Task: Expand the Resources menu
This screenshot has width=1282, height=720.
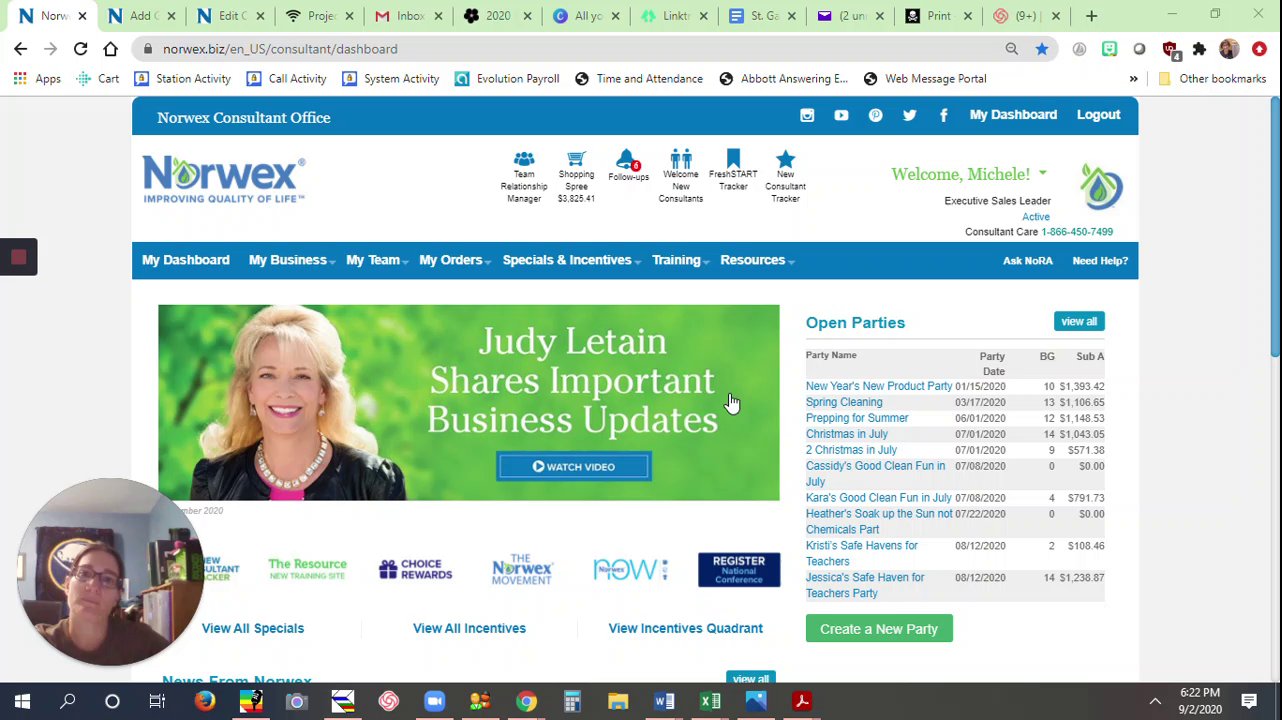Action: coord(757,260)
